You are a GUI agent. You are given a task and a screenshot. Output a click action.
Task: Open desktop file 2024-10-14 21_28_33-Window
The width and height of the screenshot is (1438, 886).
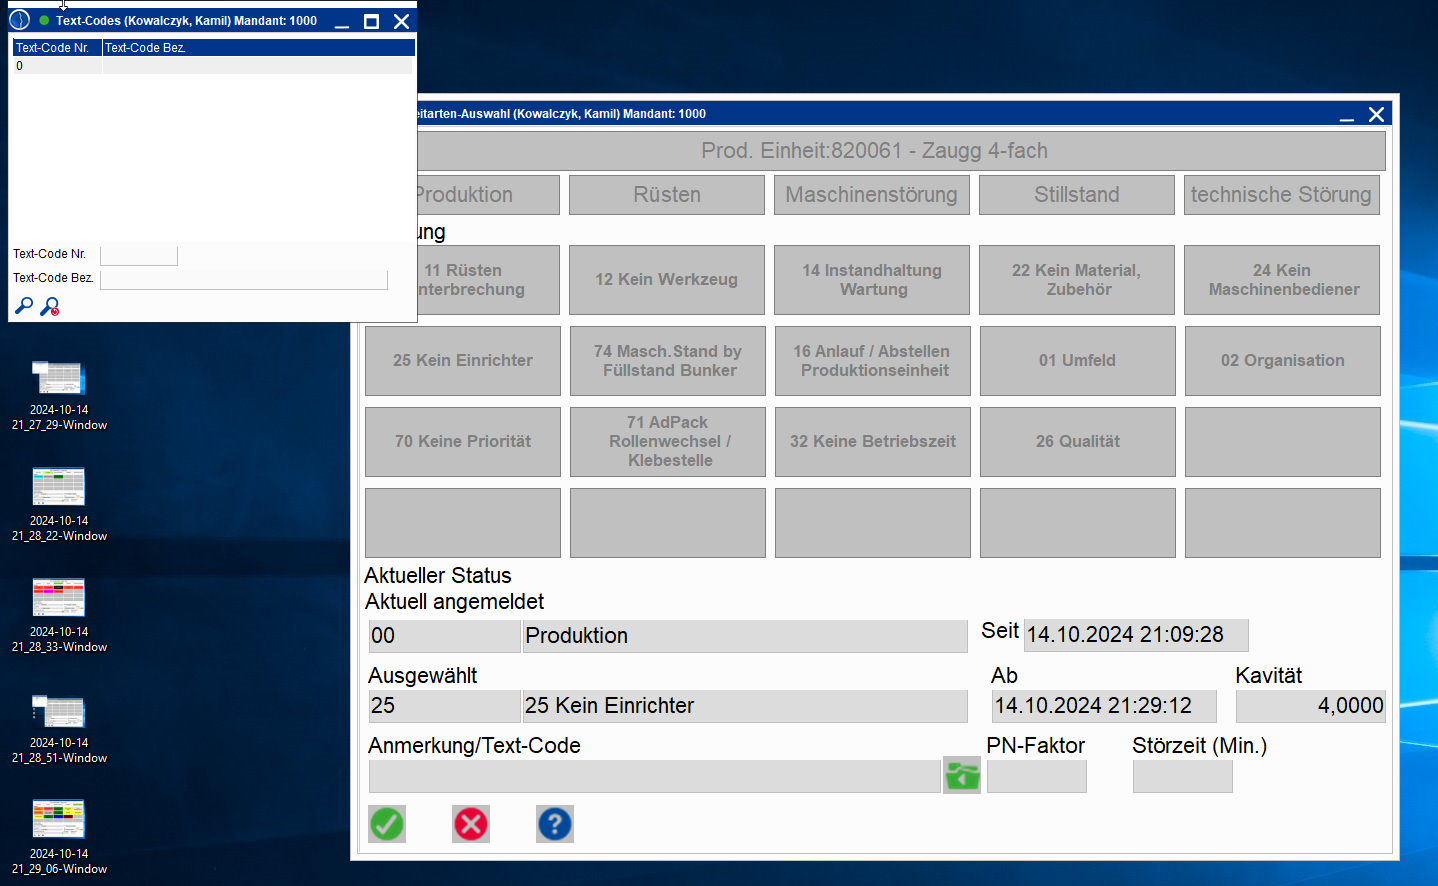pos(59,598)
